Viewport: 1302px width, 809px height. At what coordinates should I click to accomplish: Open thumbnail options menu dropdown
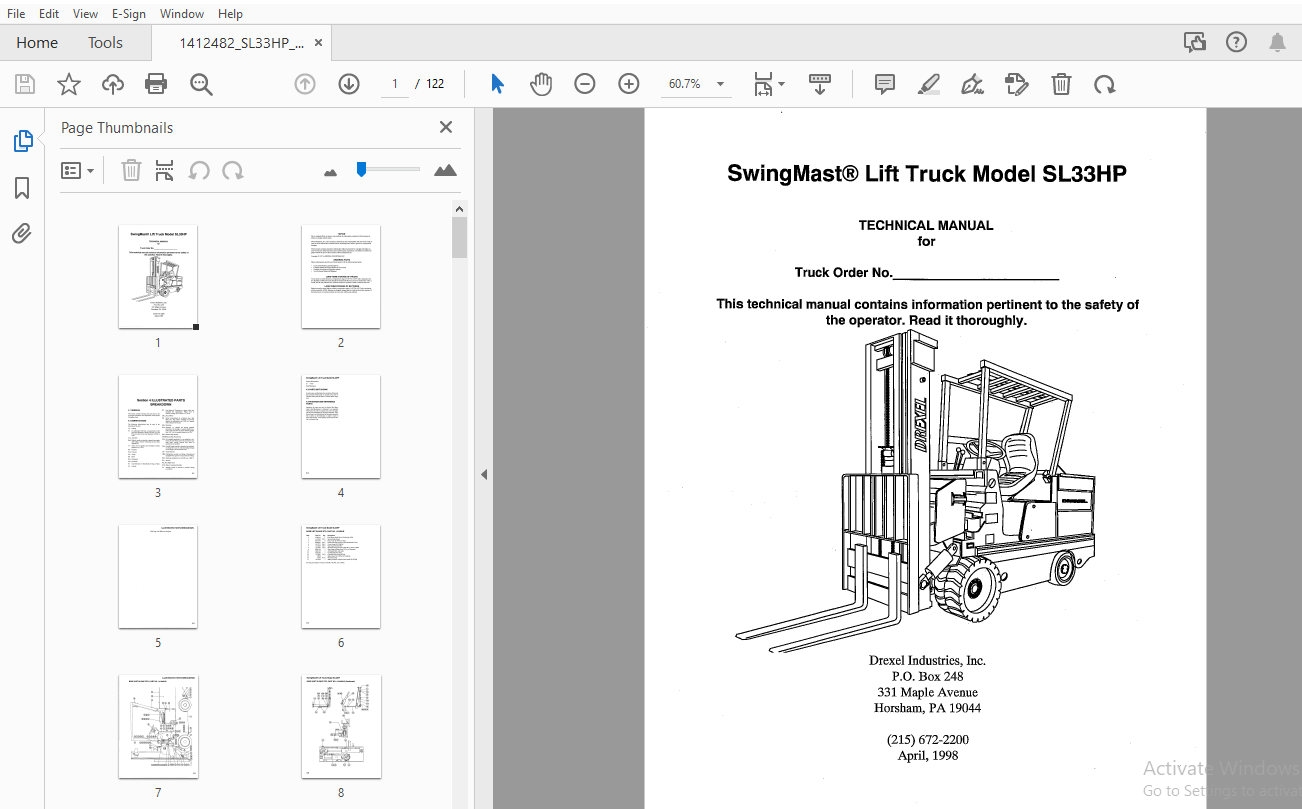click(77, 171)
